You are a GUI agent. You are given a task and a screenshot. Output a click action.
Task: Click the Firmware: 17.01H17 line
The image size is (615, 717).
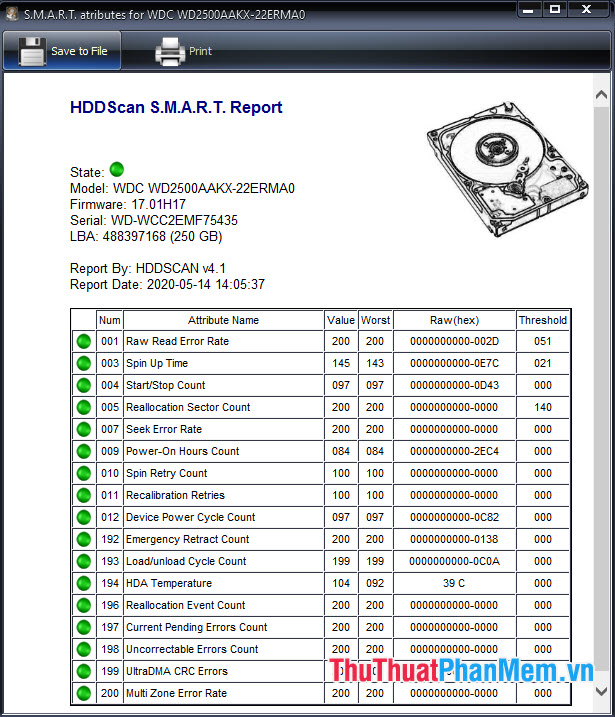tap(128, 204)
